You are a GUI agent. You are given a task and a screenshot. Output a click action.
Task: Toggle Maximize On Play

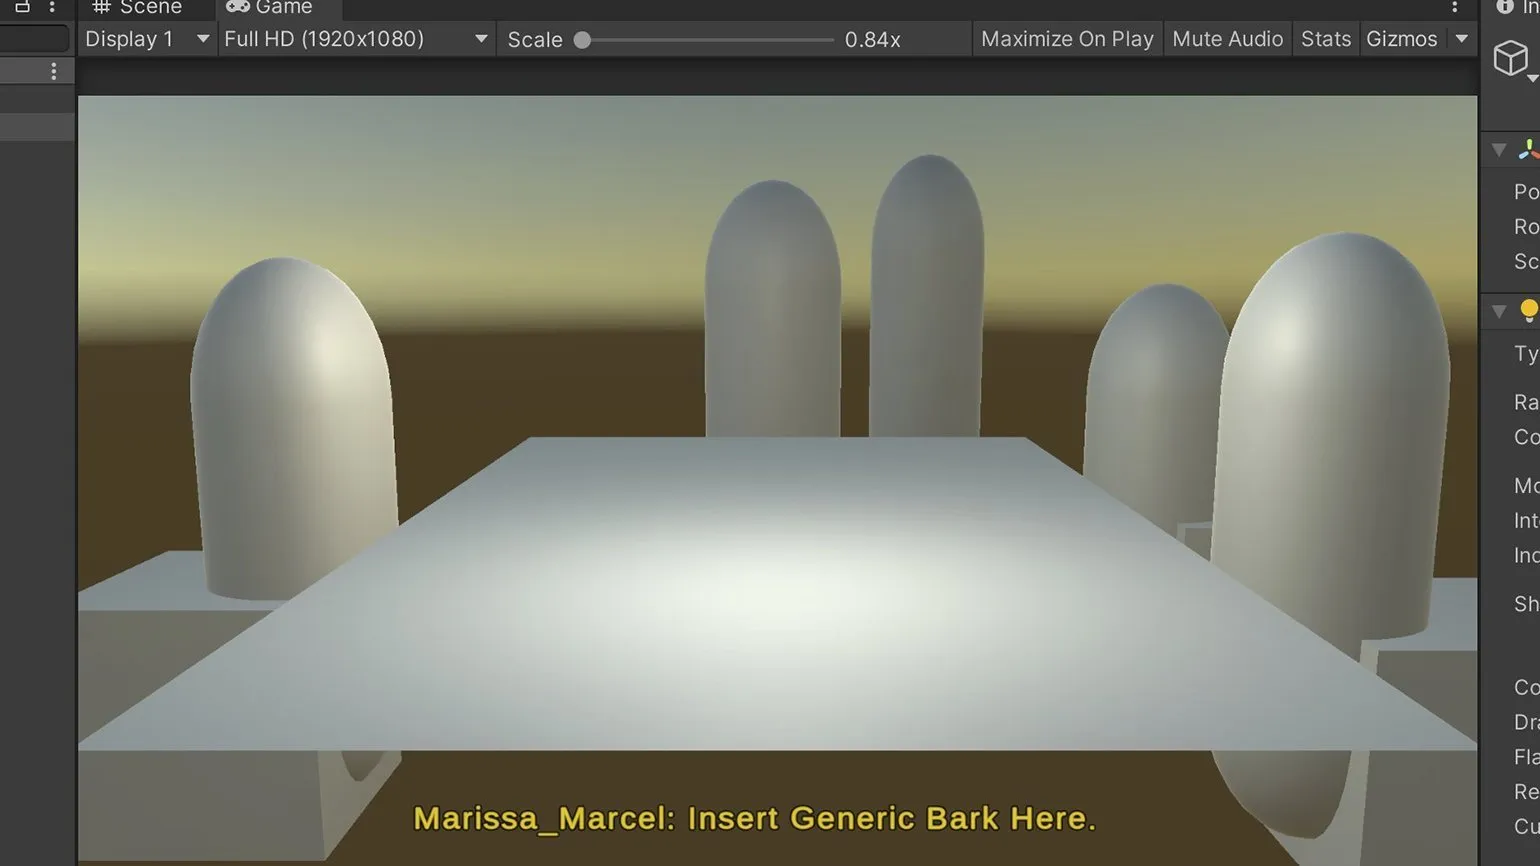click(1067, 39)
